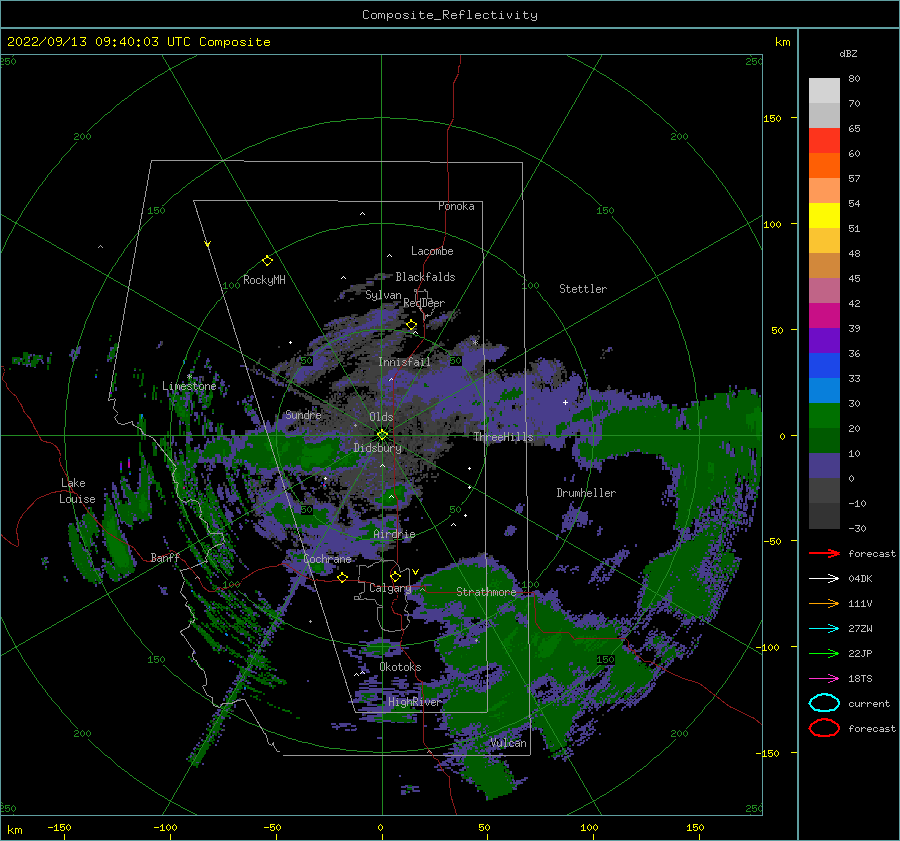Select the red 60-65 dBZ swatch
The image size is (900, 841).
point(824,141)
